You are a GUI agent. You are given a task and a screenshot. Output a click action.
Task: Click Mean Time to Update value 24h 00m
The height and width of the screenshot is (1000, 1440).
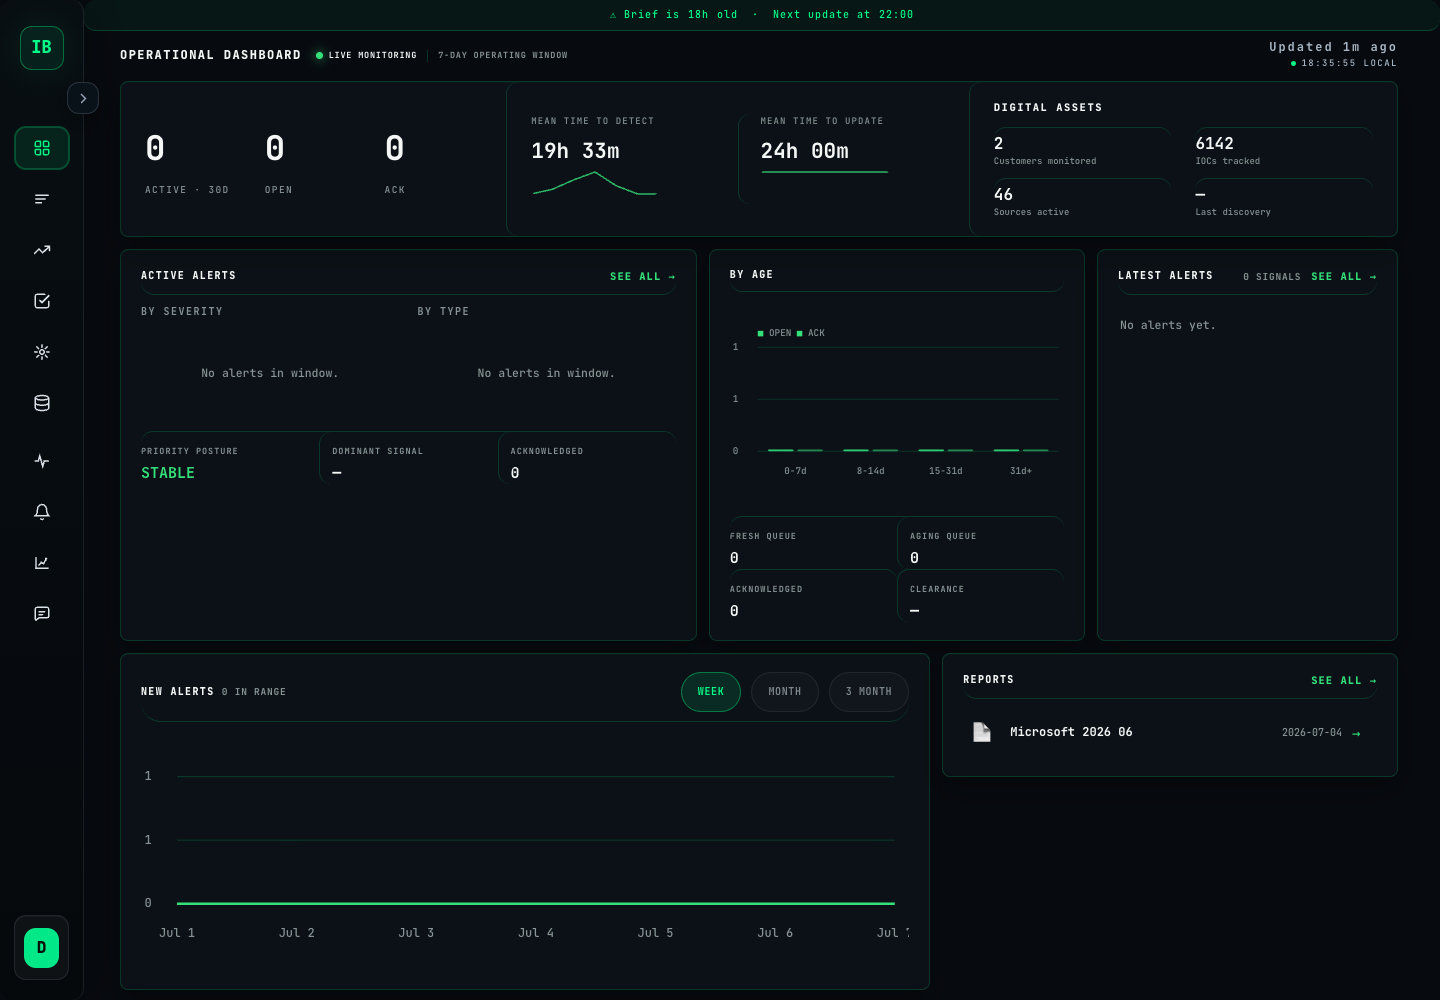coord(805,151)
